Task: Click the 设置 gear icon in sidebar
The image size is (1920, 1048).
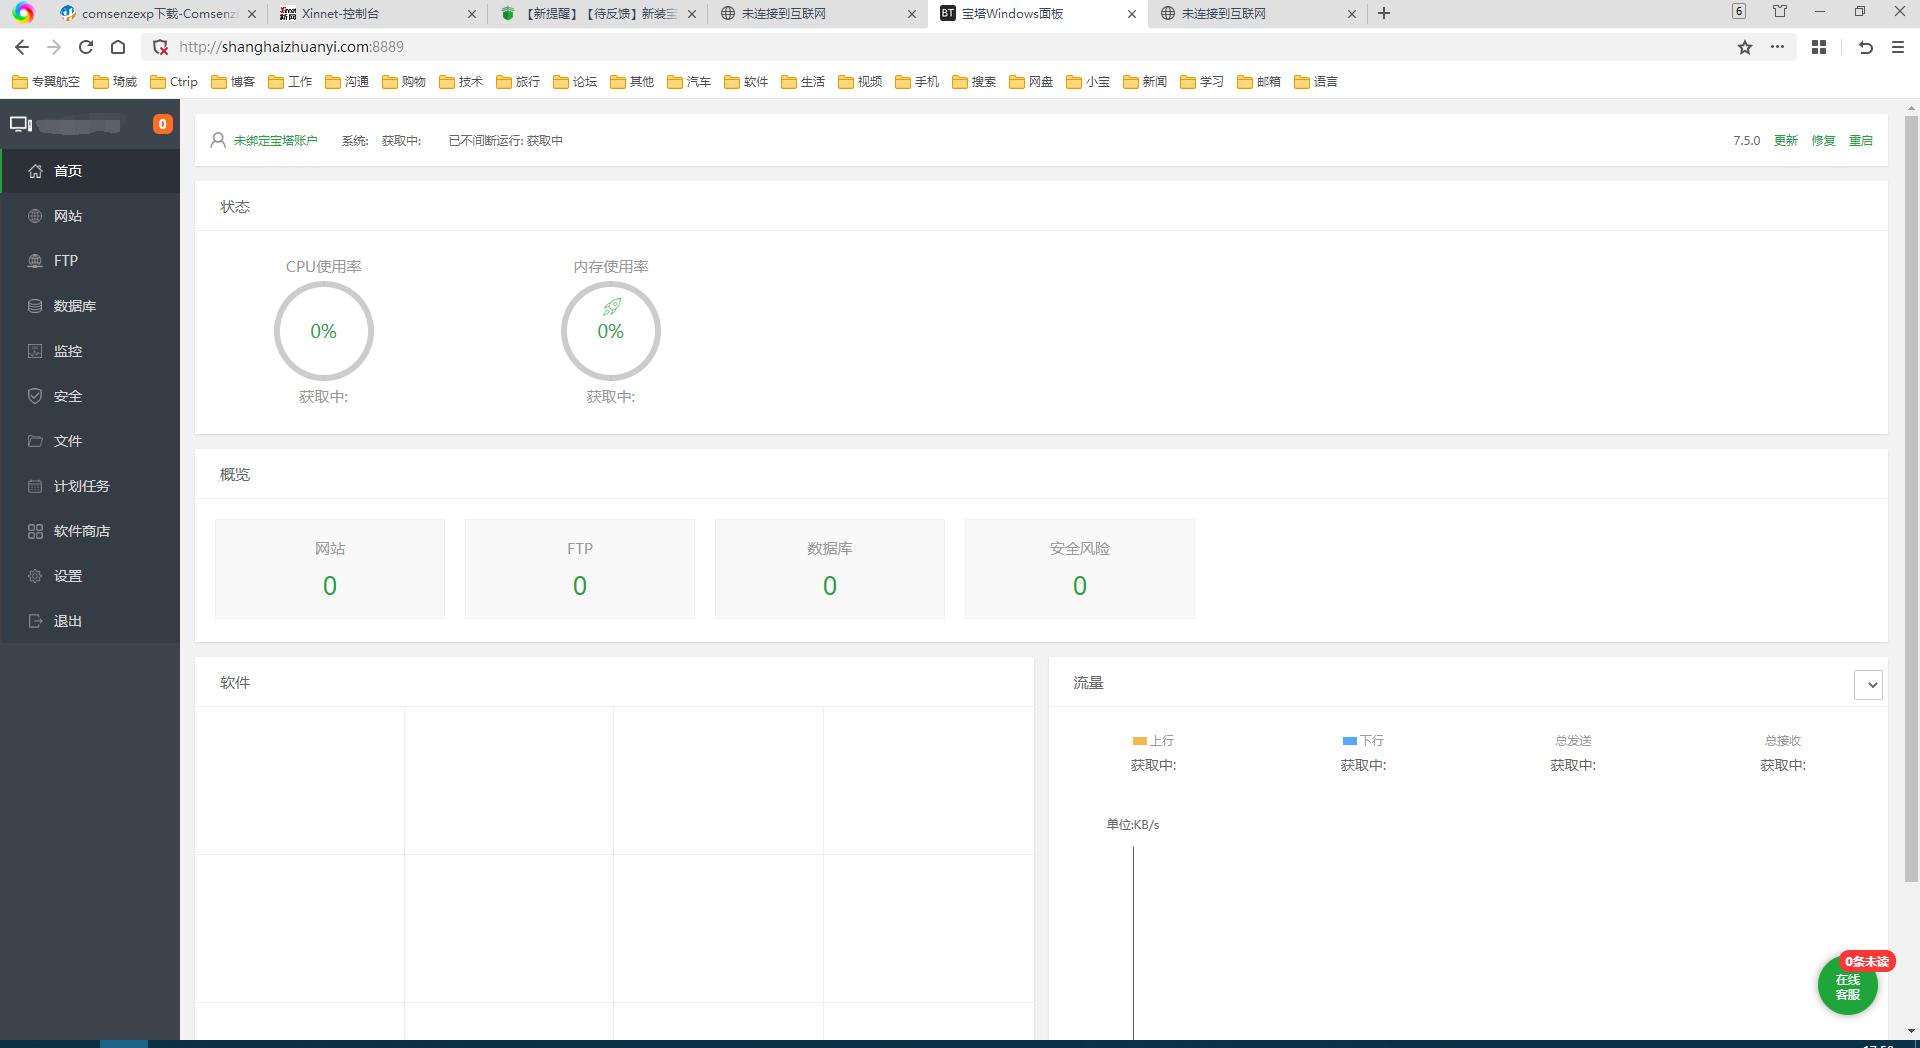Action: tap(35, 576)
